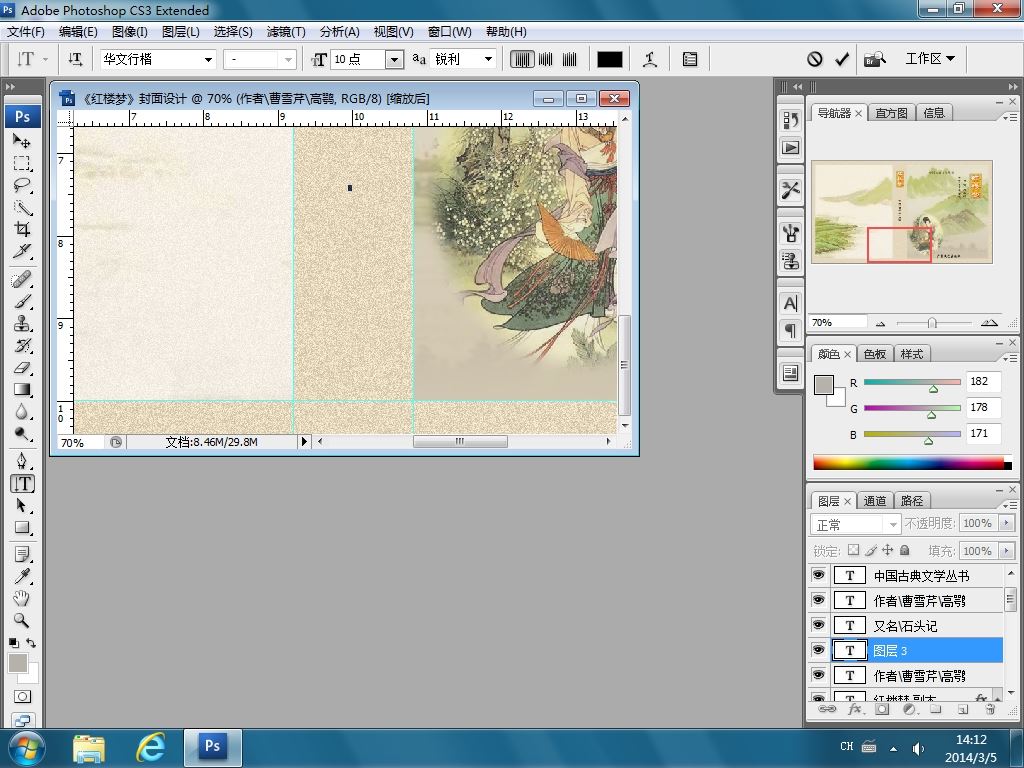Select the Eyedropper tool

pos(22,577)
